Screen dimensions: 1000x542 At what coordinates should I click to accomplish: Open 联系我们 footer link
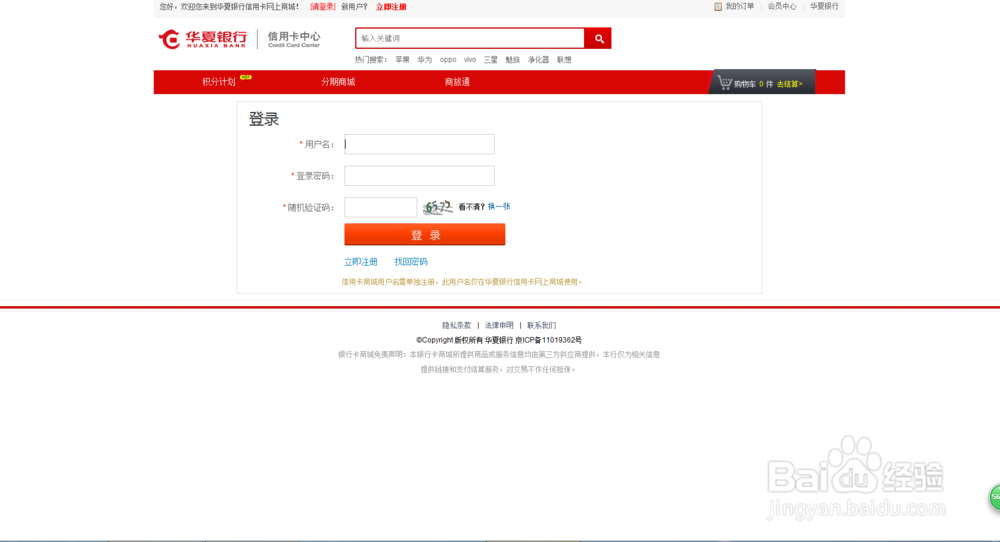coord(541,325)
